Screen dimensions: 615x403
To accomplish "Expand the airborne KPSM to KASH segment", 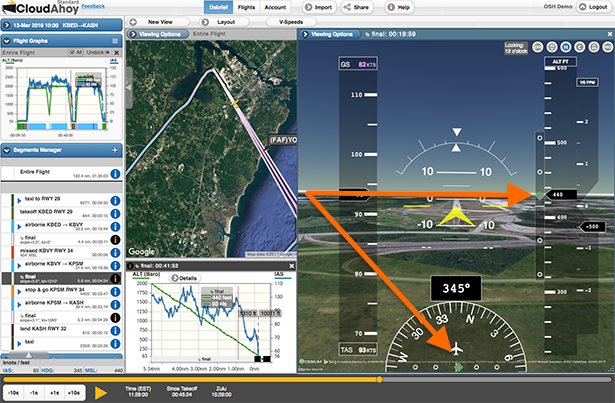I will 19,305.
